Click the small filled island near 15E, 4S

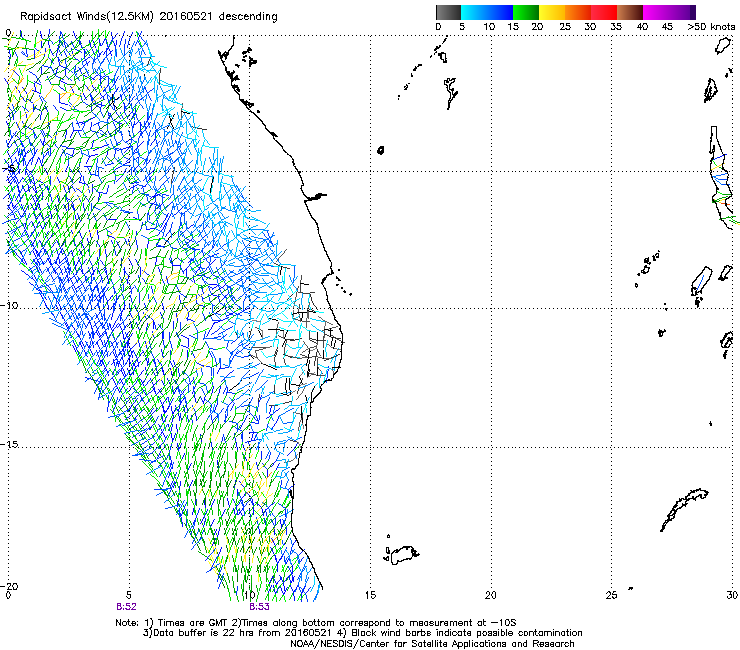(x=381, y=150)
